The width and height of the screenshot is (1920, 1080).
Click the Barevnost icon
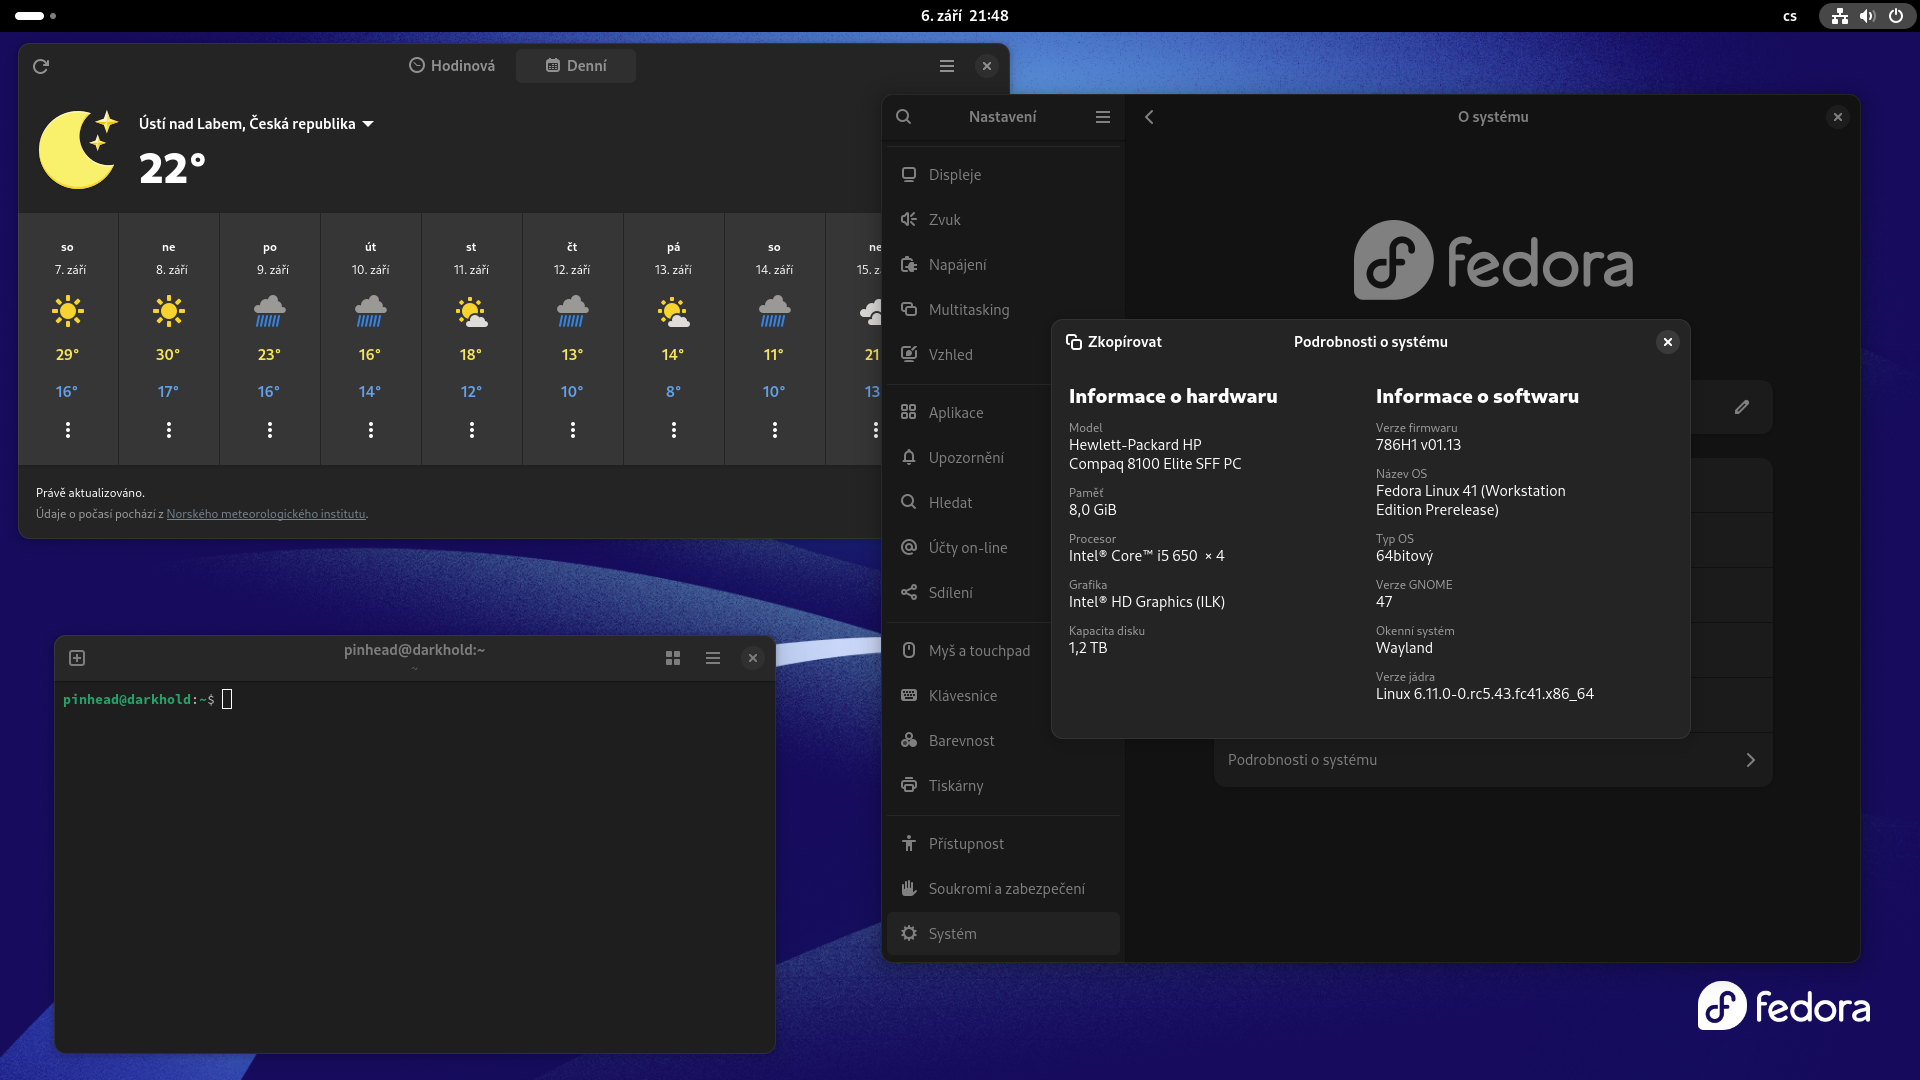click(x=909, y=740)
